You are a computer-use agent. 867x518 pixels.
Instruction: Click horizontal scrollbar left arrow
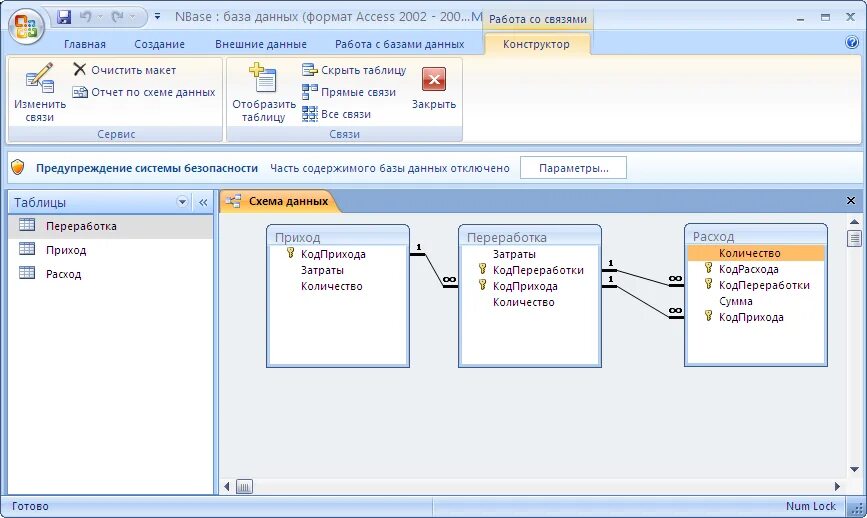[227, 486]
